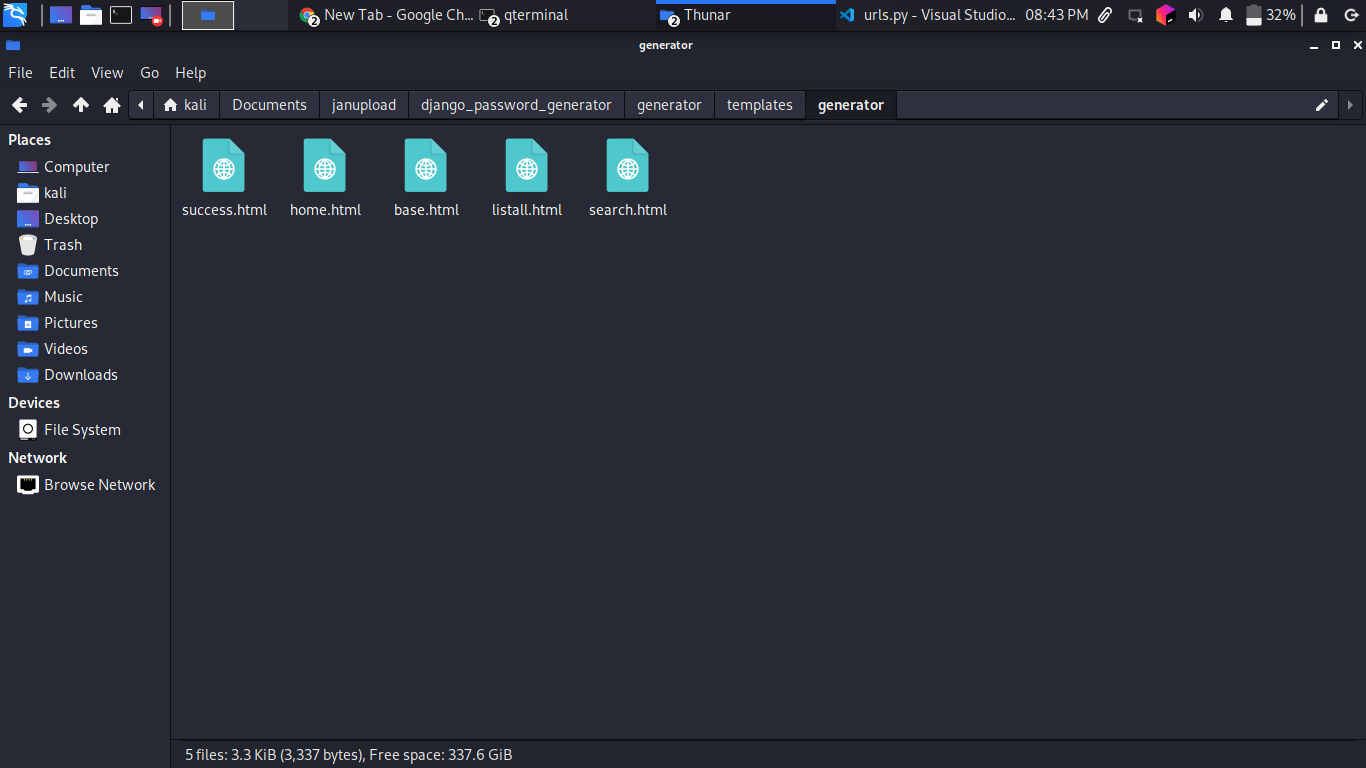
Task: Click janupload in the path bar
Action: 364,105
